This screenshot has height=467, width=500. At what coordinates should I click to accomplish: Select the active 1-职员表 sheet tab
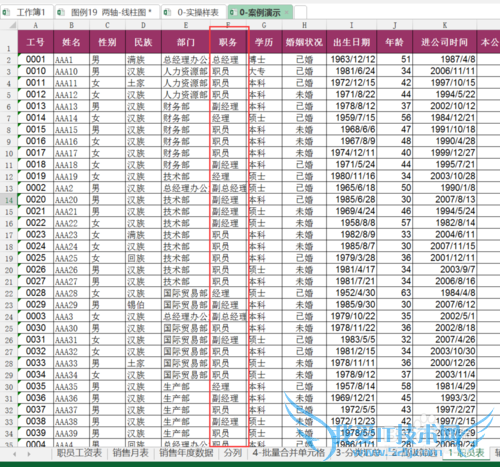coord(466,453)
